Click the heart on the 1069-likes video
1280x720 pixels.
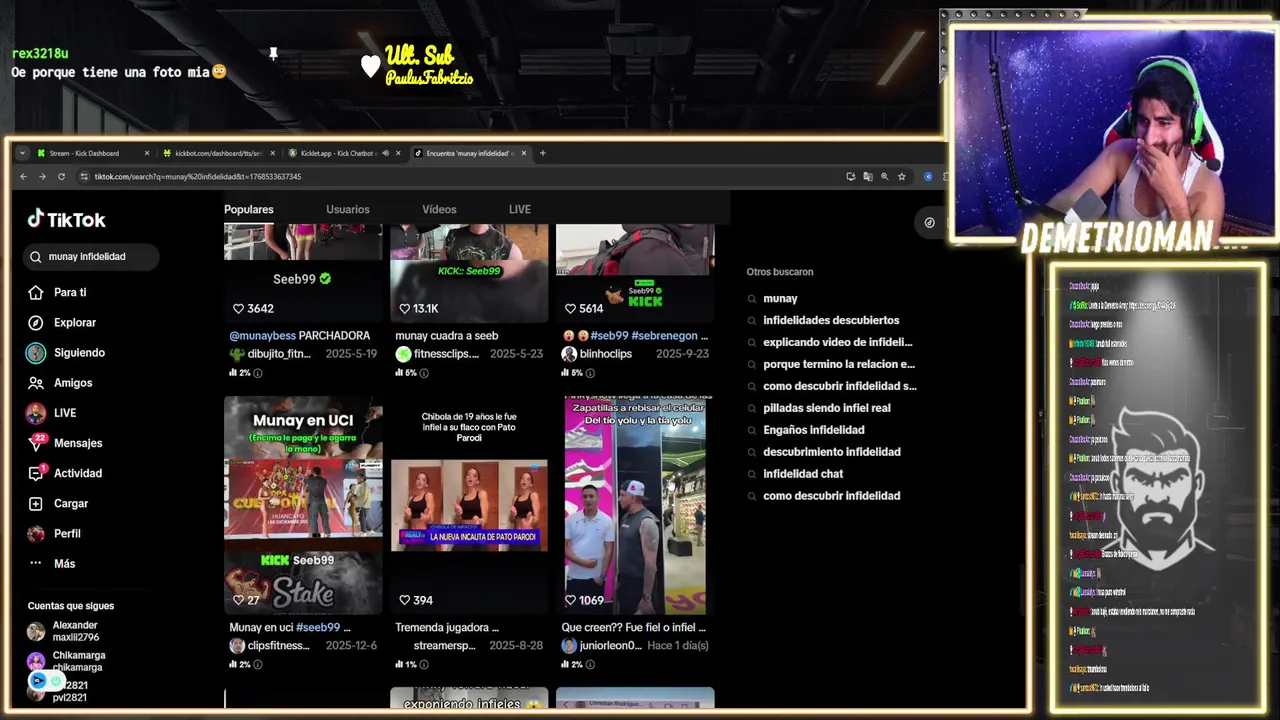point(570,601)
